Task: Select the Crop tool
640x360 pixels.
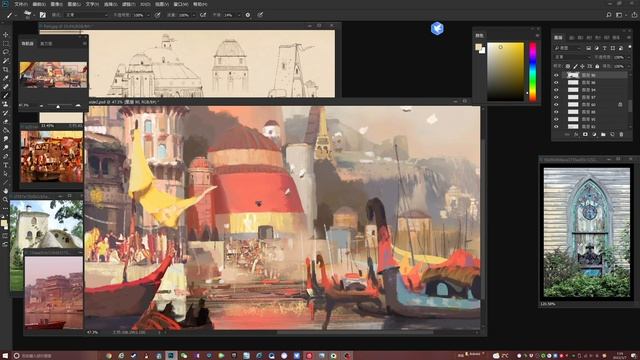Action: [x=6, y=69]
